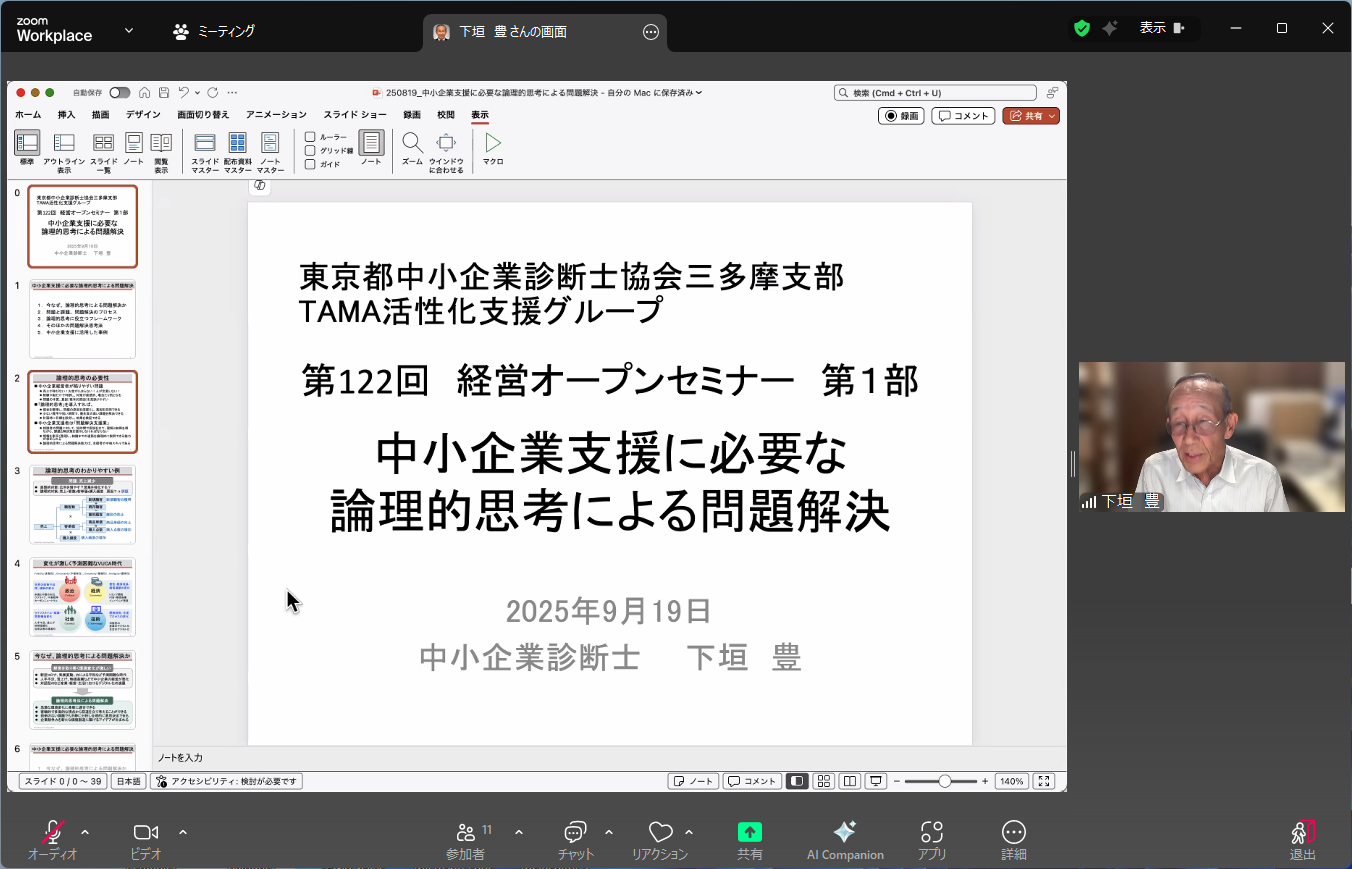Screen dimensions: 1352x869
Task: Expand the video options chevron
Action: 183,831
